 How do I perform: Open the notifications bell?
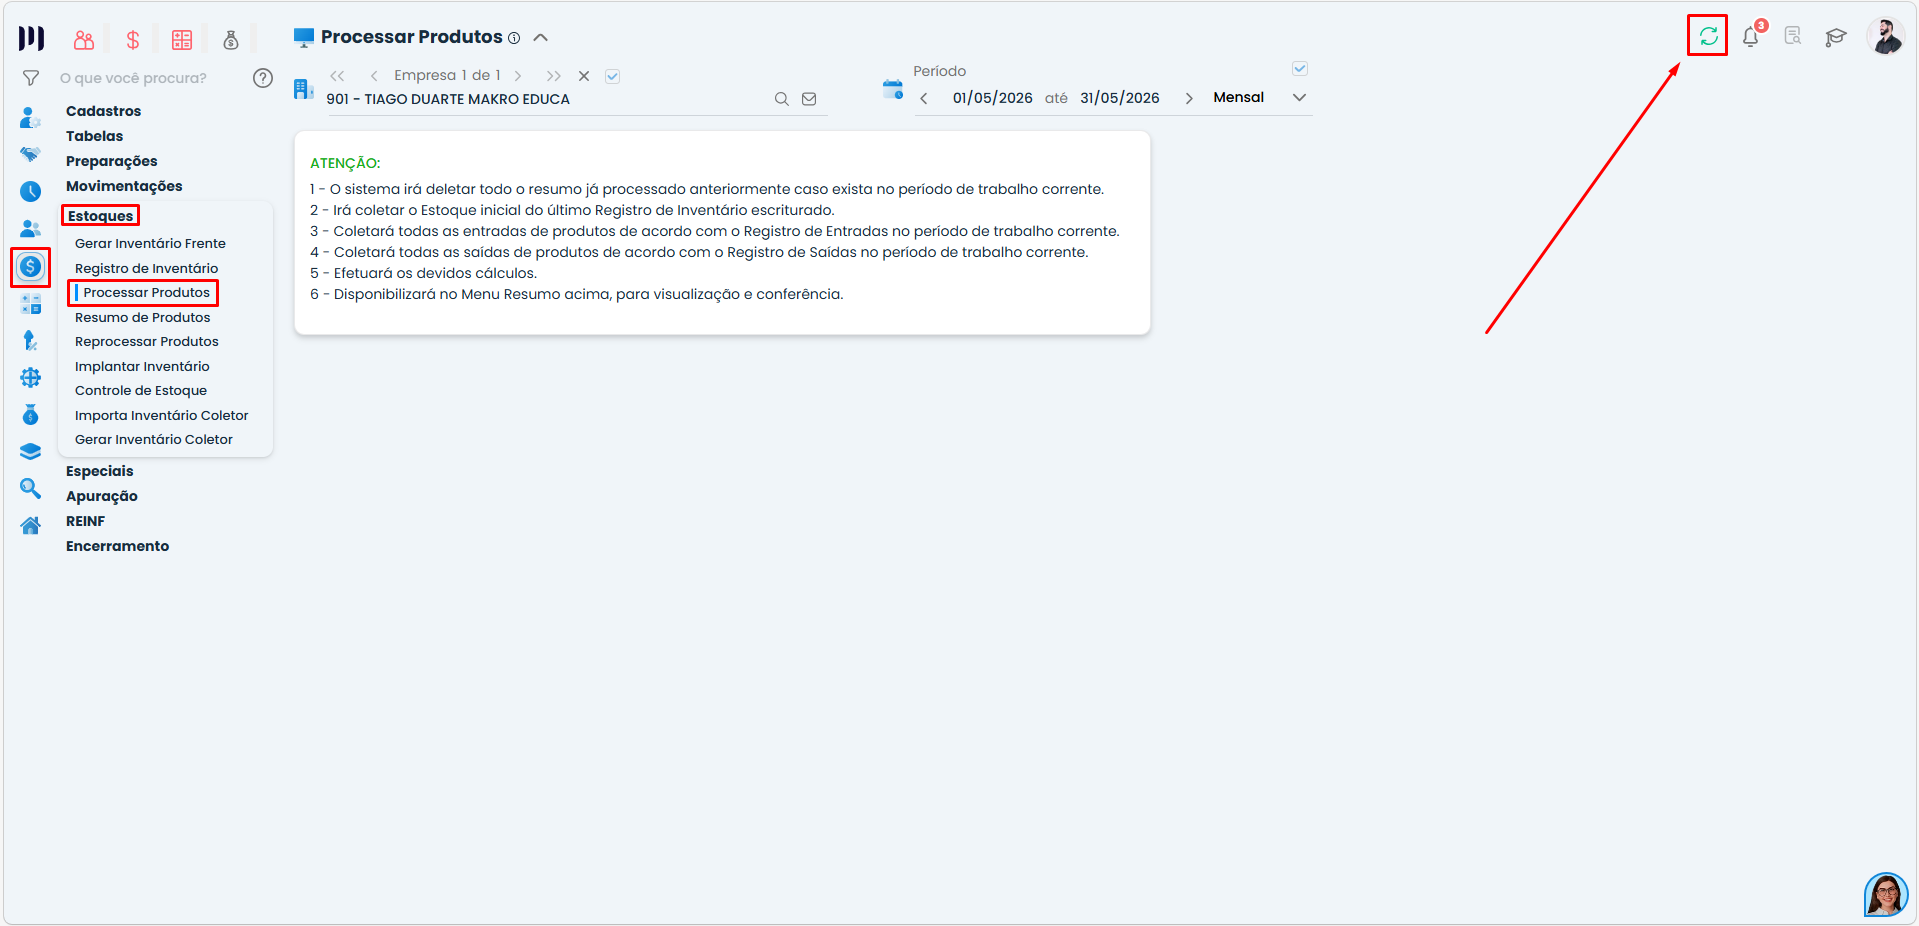pos(1750,37)
